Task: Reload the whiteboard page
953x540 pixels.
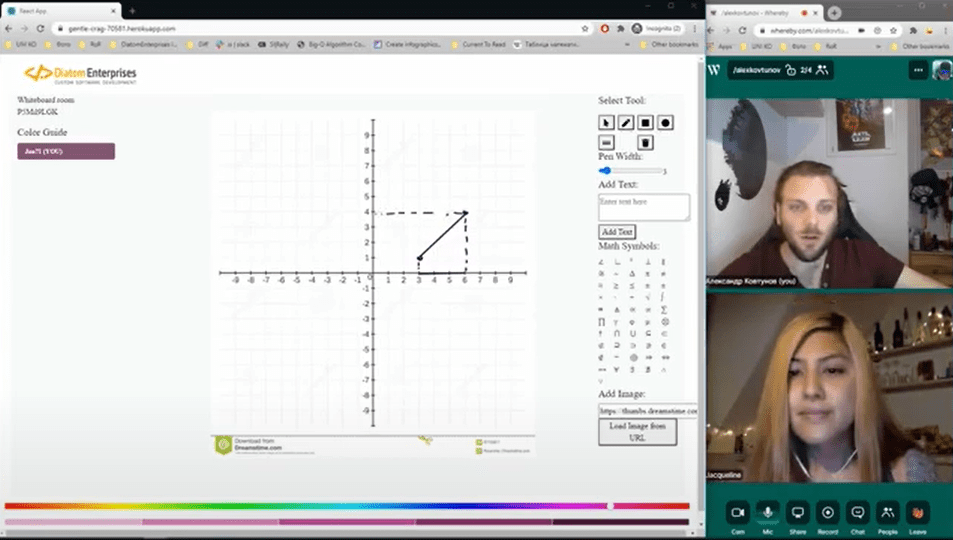Action: click(40, 29)
